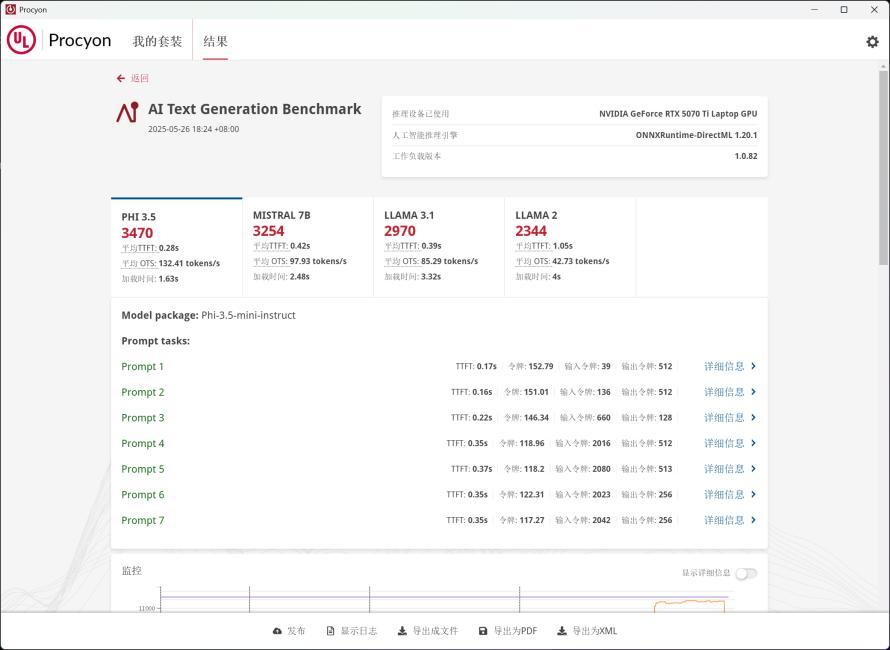Click the 85.29 tokens/s value

click(450, 261)
